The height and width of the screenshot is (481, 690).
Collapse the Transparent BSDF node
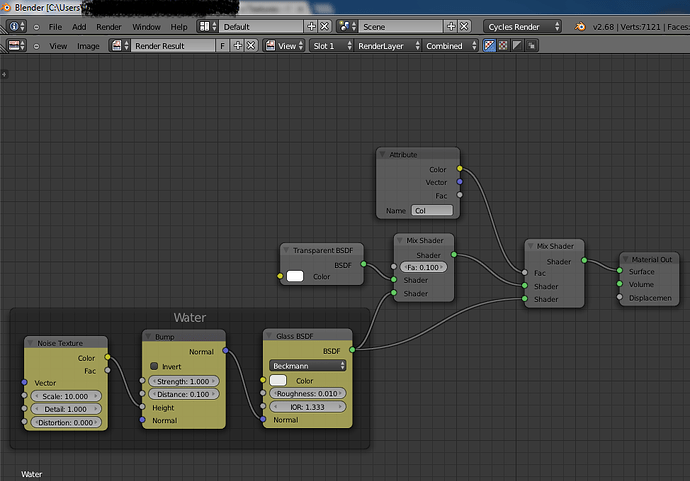coord(286,250)
